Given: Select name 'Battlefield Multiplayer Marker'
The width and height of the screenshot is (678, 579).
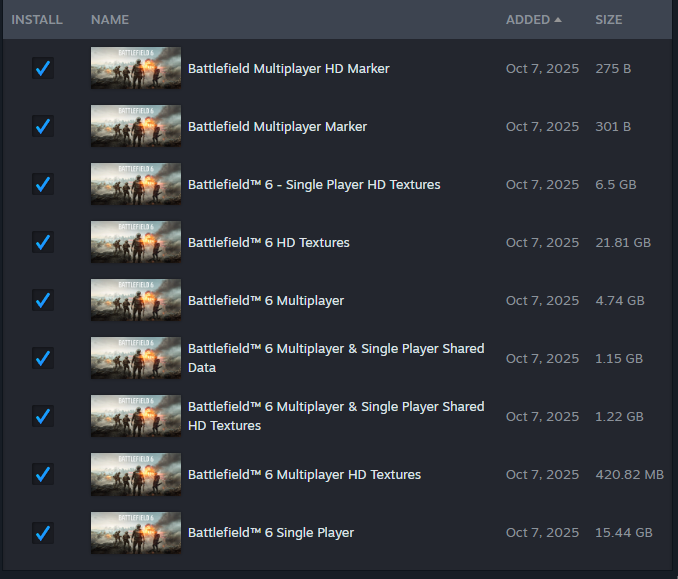Looking at the screenshot, I should coord(277,127).
